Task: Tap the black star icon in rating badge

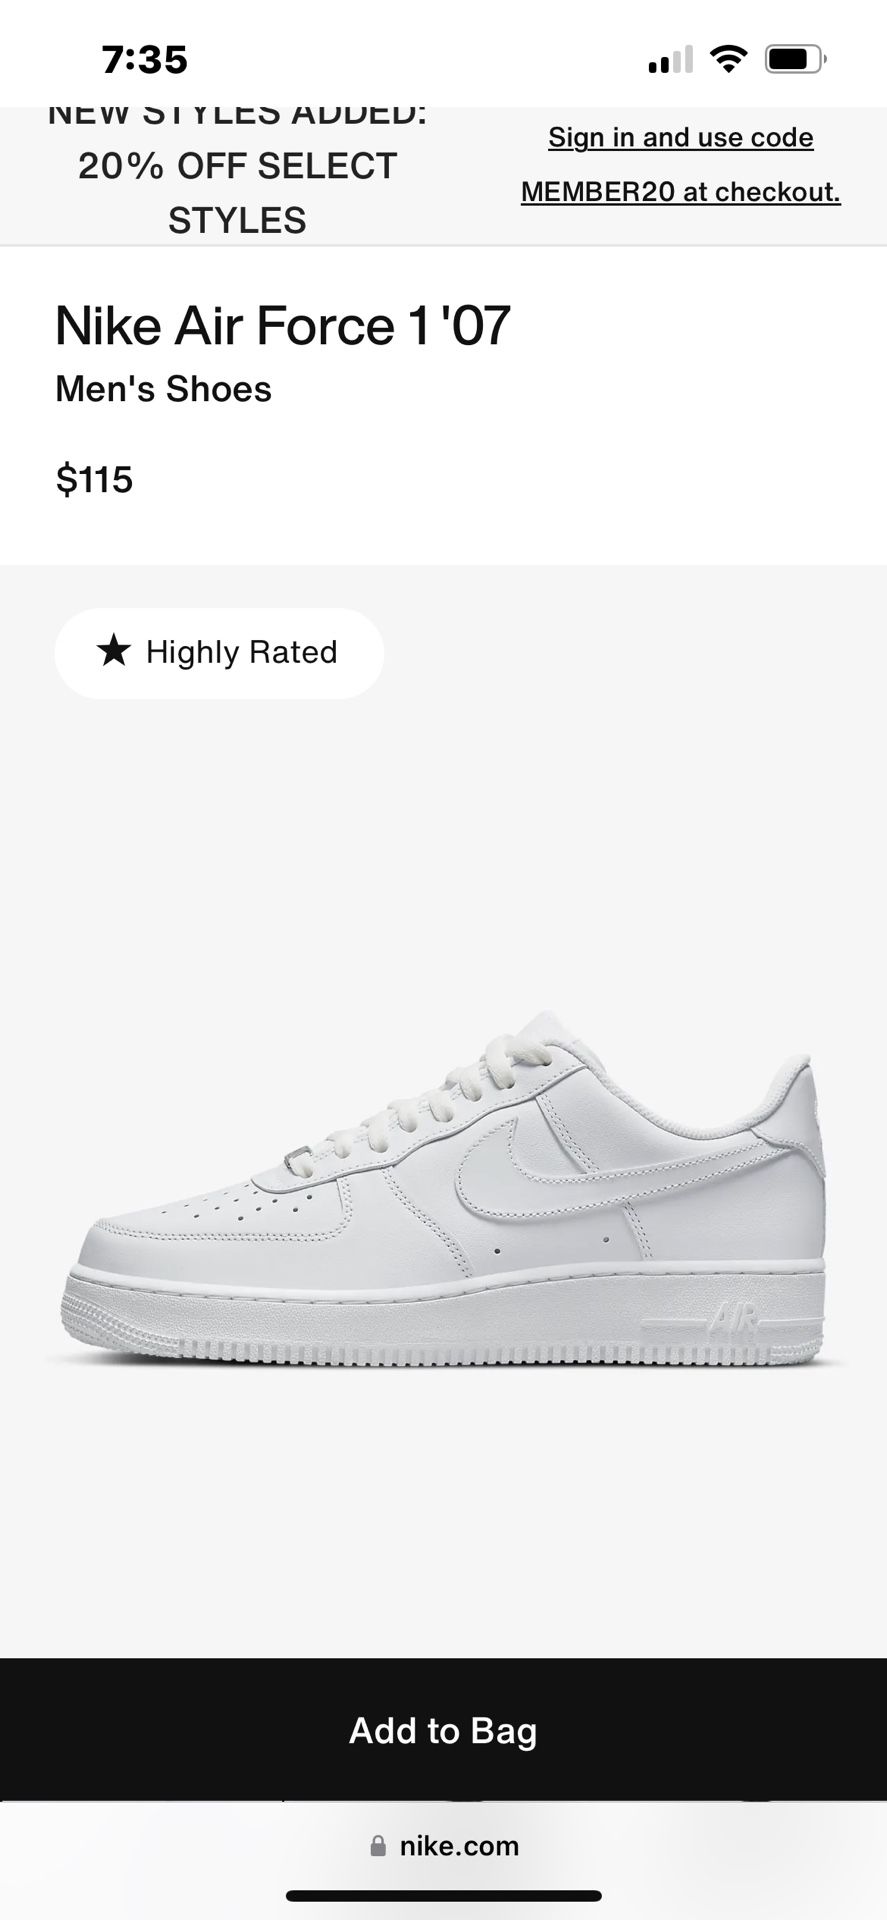Action: click(114, 651)
